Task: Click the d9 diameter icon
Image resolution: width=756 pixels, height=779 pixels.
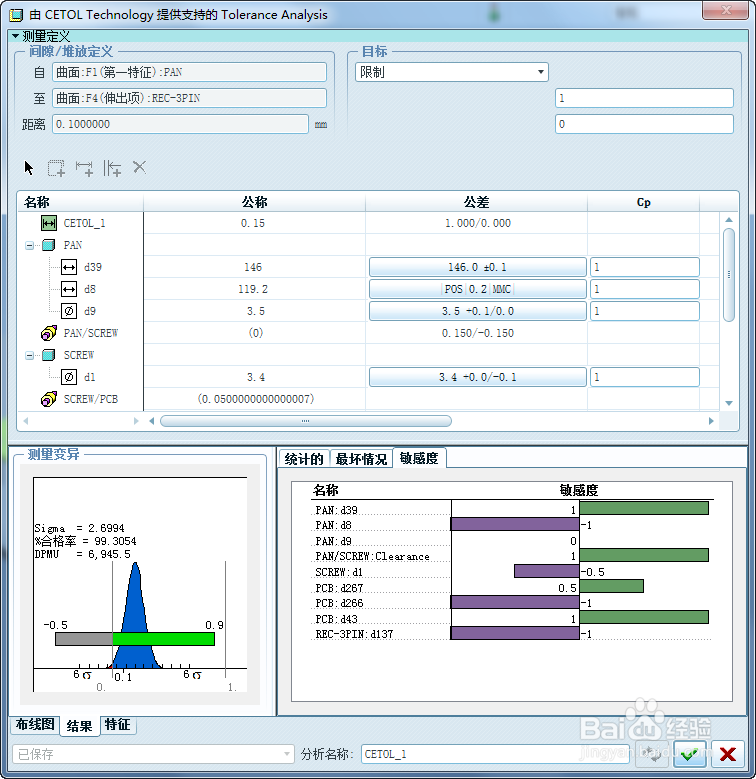Action: [69, 311]
